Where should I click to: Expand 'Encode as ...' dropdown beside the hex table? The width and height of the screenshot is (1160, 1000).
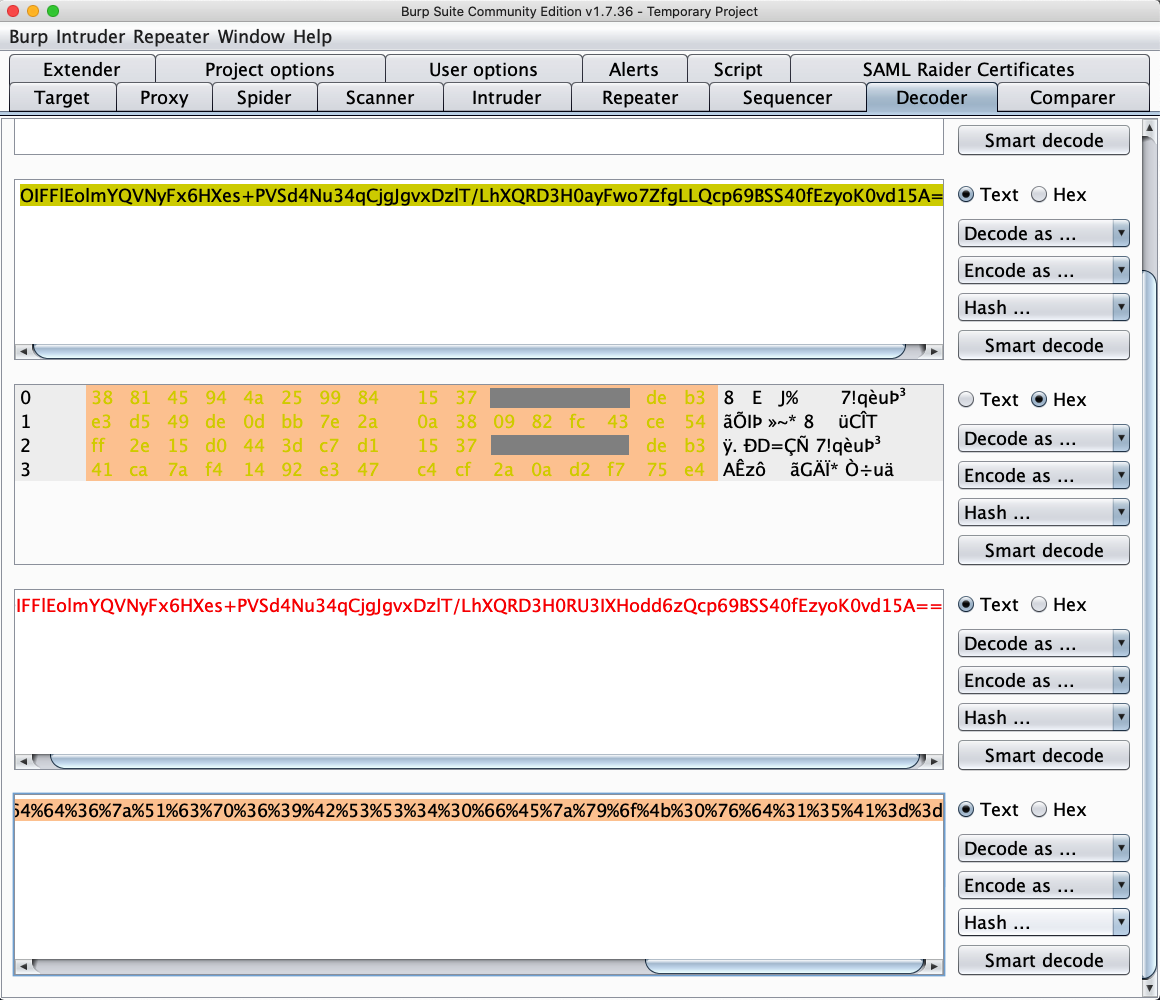click(1044, 476)
